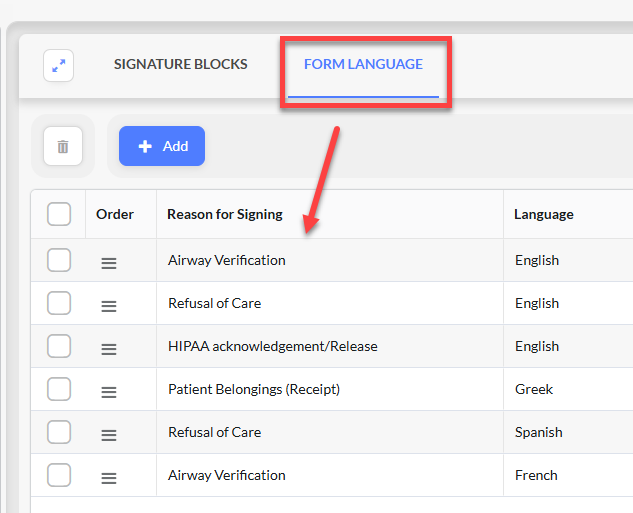Open the Patient Belongings (Receipt) entry
Screen dimensions: 633x513
coord(254,389)
